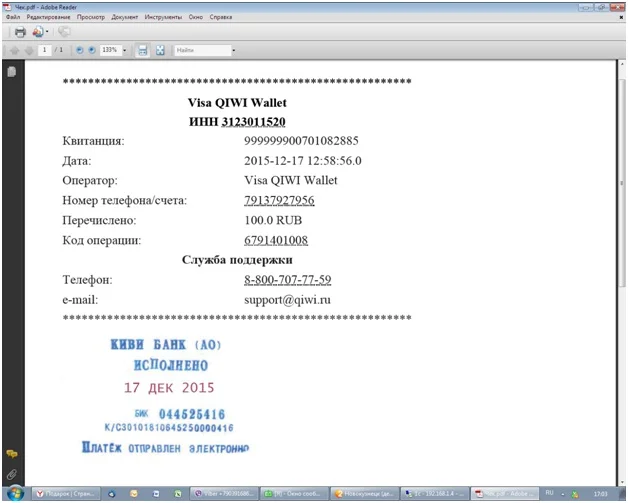Image resolution: width=628 pixels, height=503 pixels.
Task: Open the Документ menu
Action: pyautogui.click(x=125, y=17)
